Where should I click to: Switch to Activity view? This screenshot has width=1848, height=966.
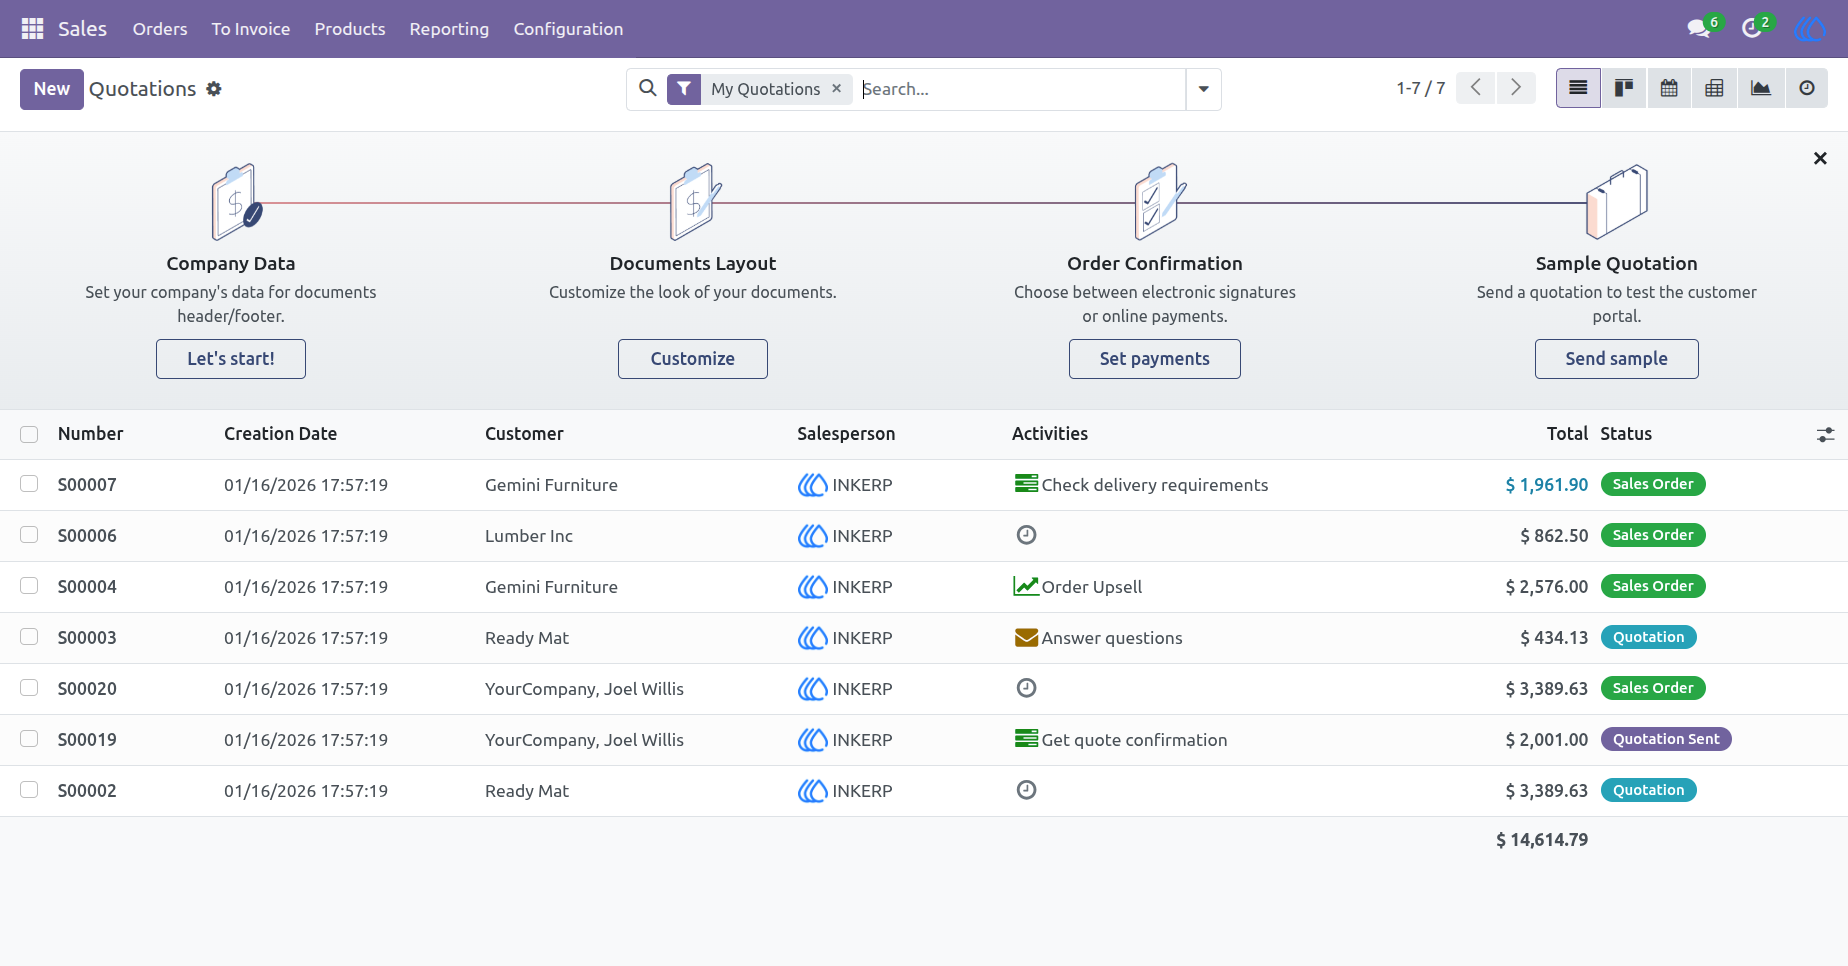tap(1807, 89)
